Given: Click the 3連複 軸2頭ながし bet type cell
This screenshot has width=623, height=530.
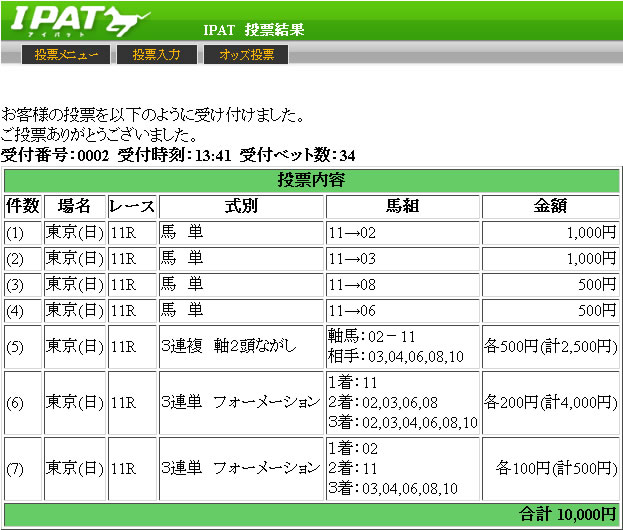Looking at the screenshot, I should pos(241,347).
